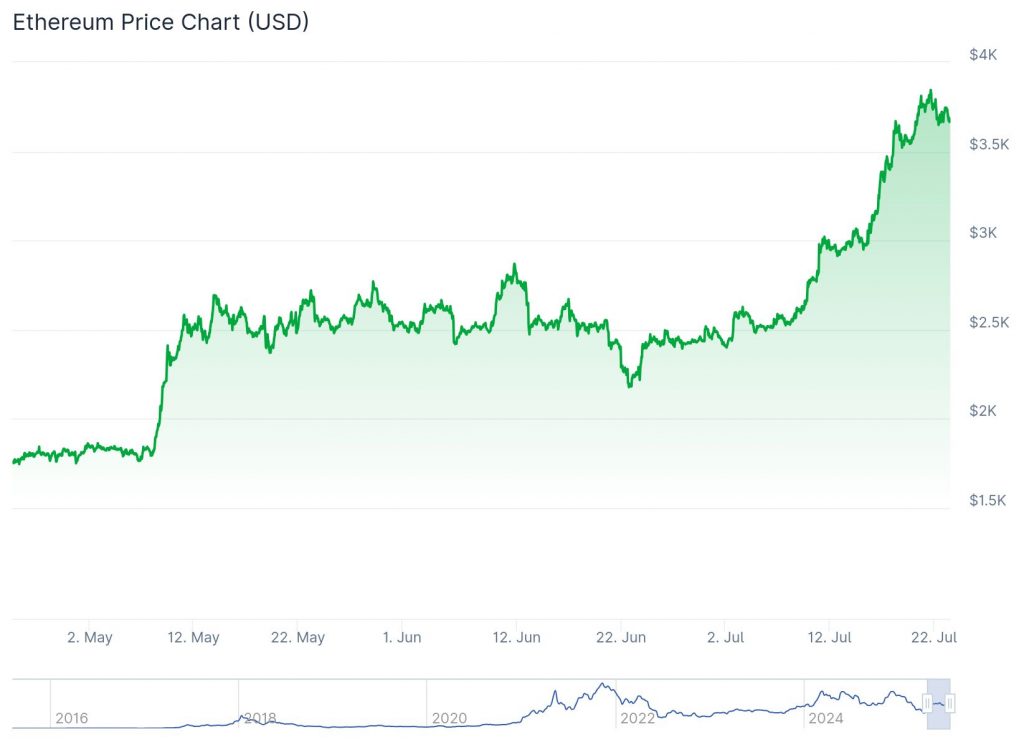Click the 12. Jul date axis label
This screenshot has height=747, width=1024.
click(829, 637)
